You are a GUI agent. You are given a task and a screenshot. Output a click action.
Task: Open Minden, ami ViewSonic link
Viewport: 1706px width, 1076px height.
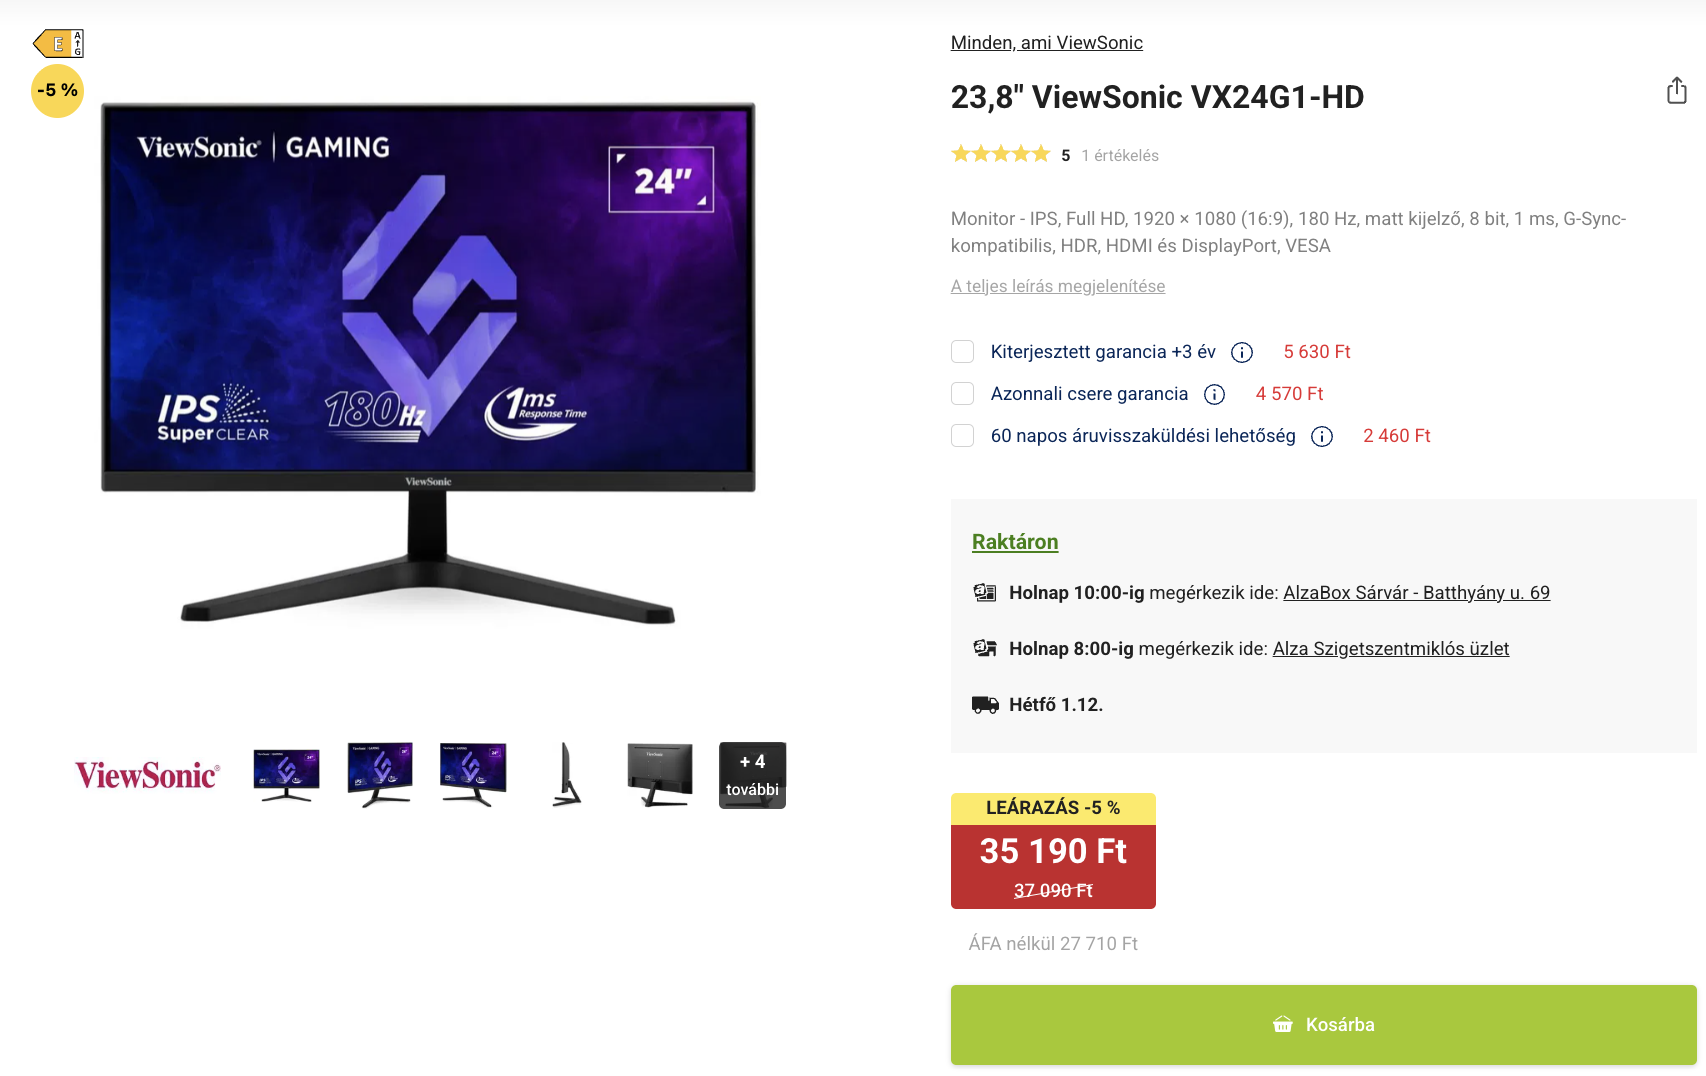coord(1047,43)
